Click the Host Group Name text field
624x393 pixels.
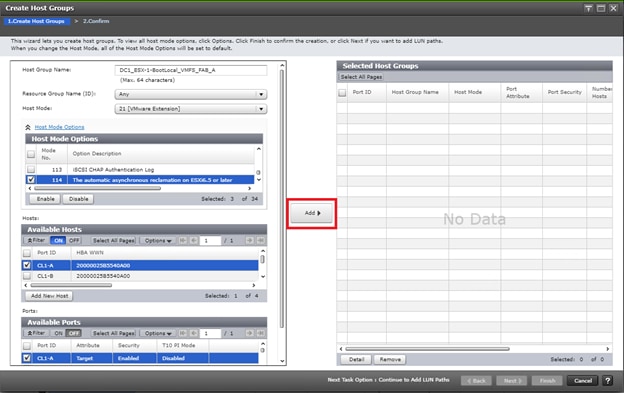pyautogui.click(x=191, y=70)
